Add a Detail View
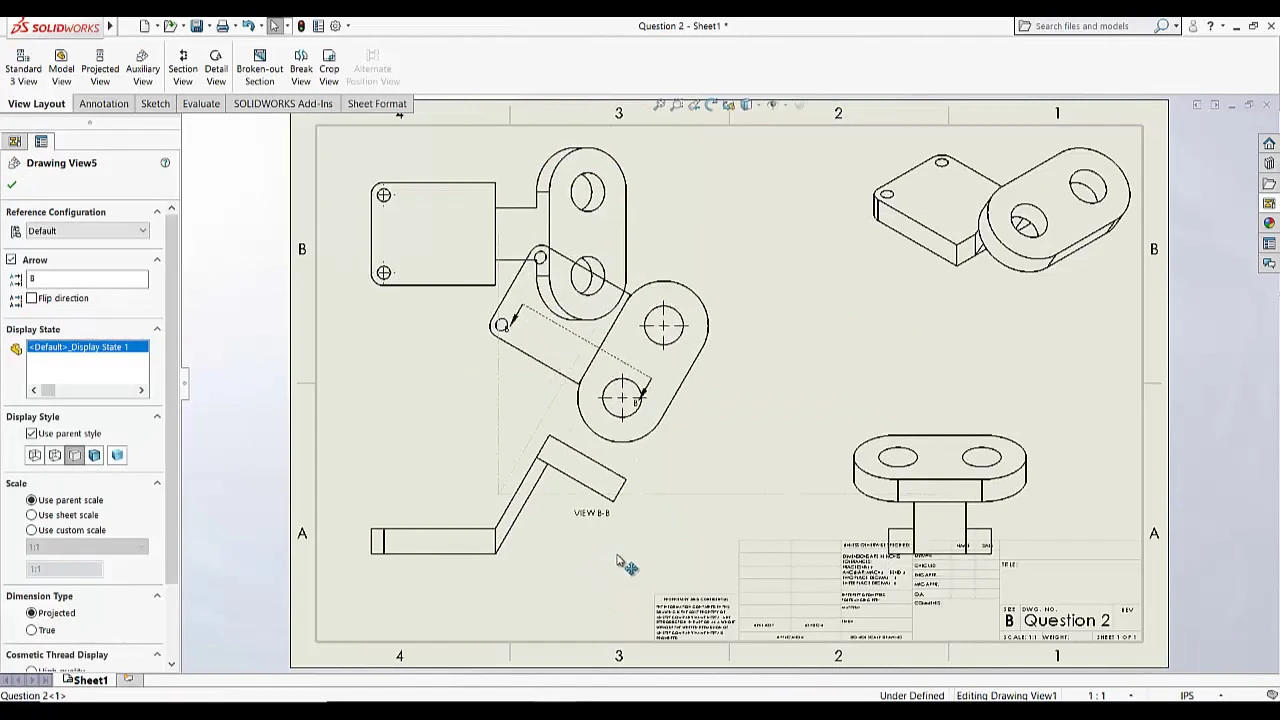Image resolution: width=1280 pixels, height=720 pixels. coord(216,67)
